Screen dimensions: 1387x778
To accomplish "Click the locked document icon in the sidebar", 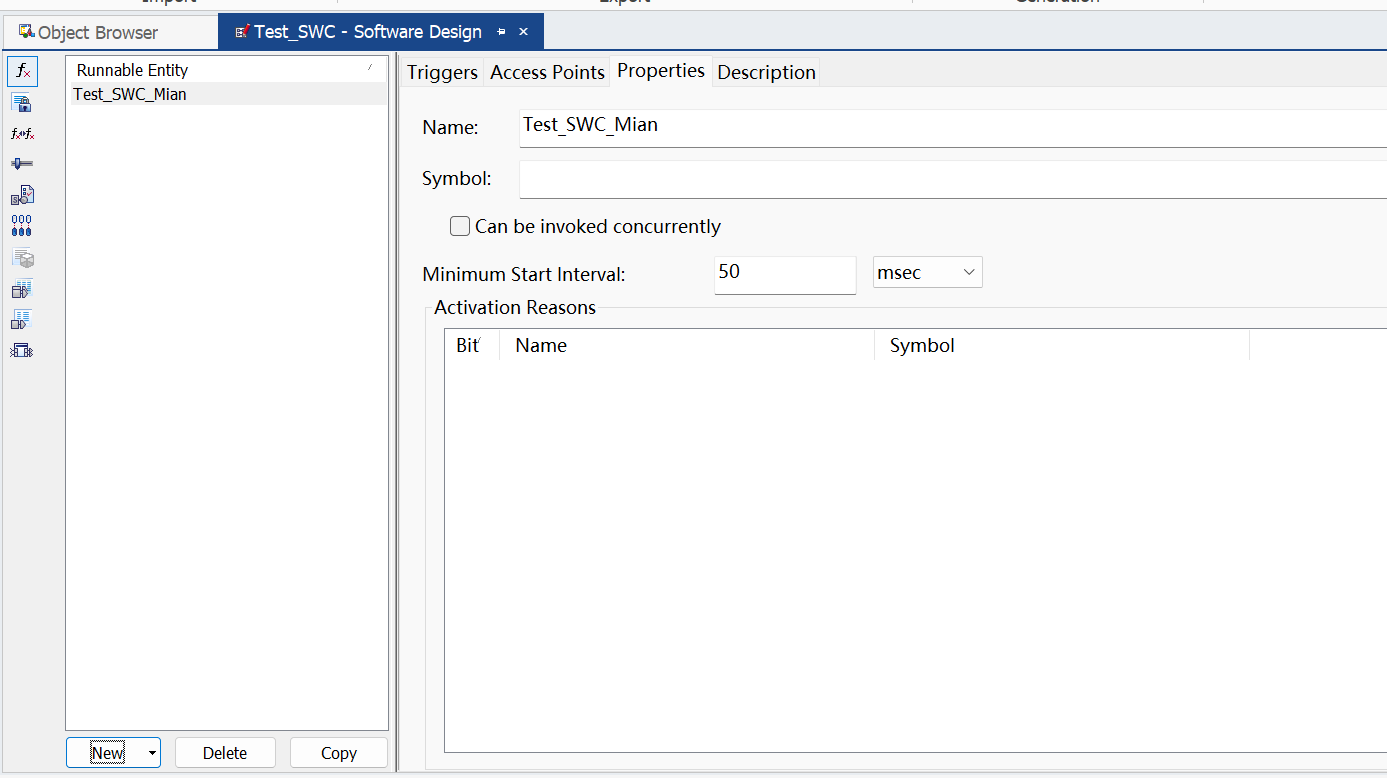I will coord(21,102).
